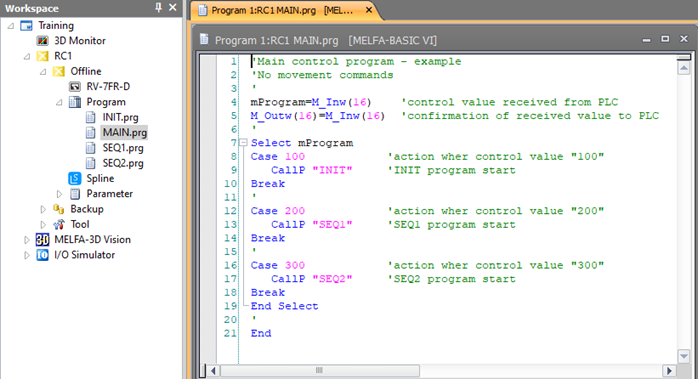Image resolution: width=698 pixels, height=379 pixels.
Task: Select the Offline tree label
Action: [85, 71]
